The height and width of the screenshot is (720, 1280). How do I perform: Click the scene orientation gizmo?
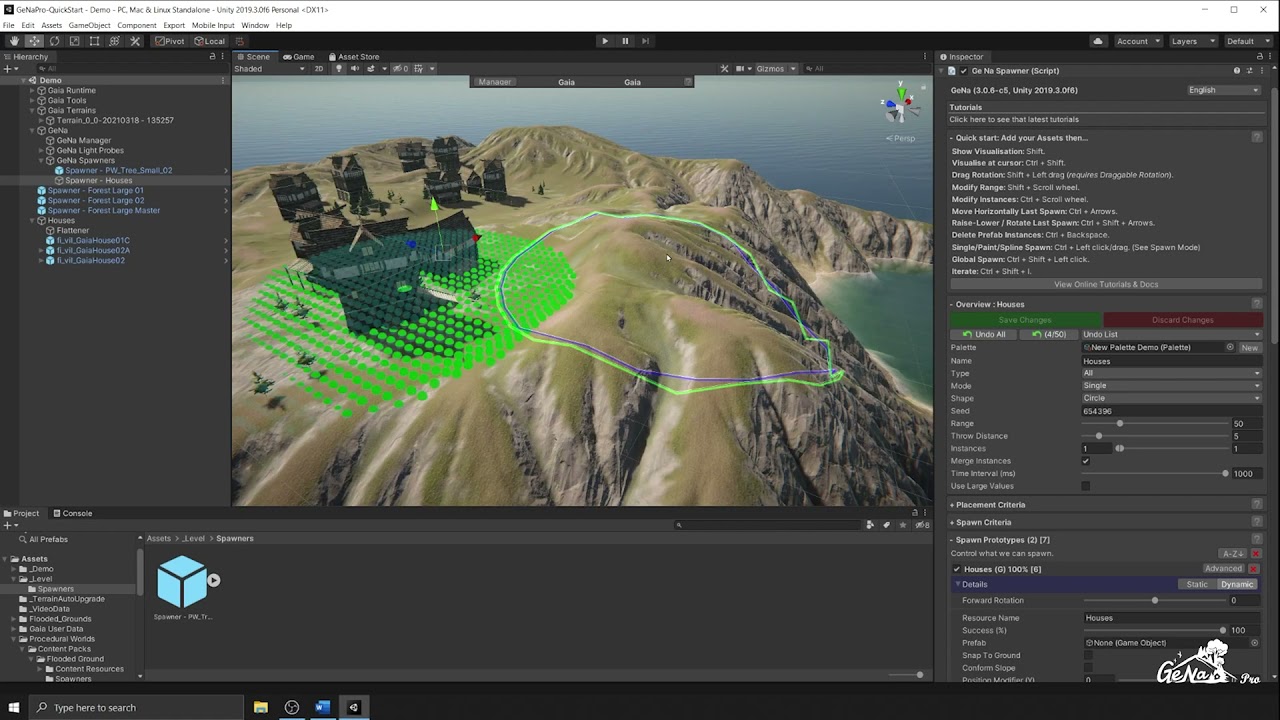point(902,102)
